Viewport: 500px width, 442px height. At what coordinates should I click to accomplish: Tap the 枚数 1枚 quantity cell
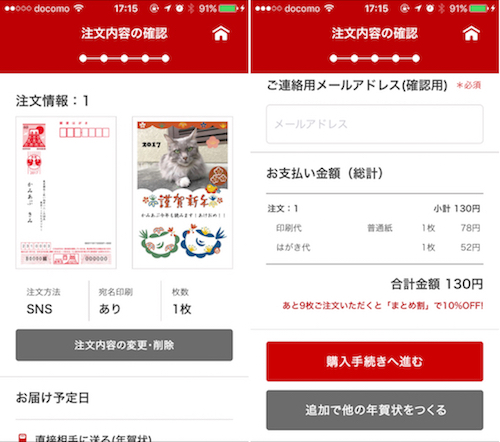pyautogui.click(x=197, y=301)
